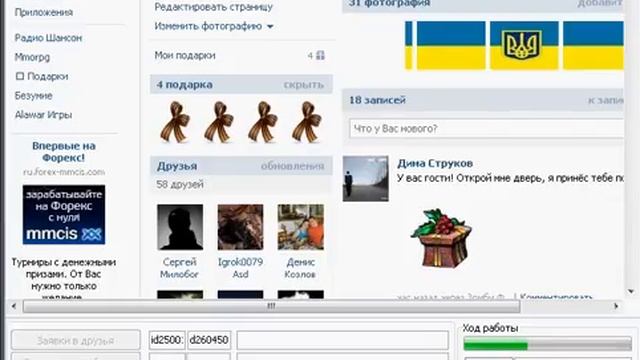
Task: Click the обновления link in Друзья
Action: (x=292, y=166)
